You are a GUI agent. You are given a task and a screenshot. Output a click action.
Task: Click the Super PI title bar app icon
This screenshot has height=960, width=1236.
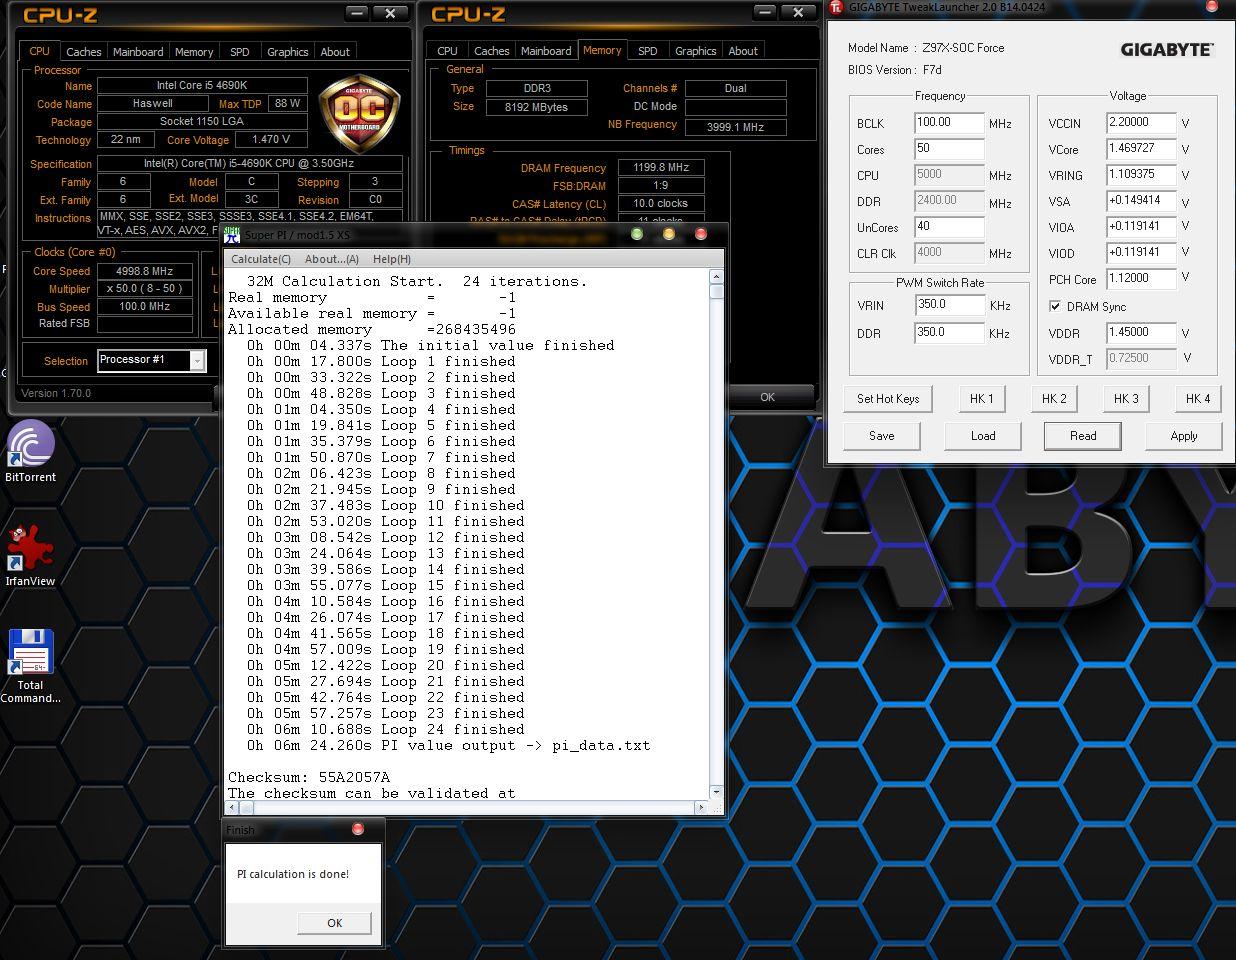(x=232, y=234)
